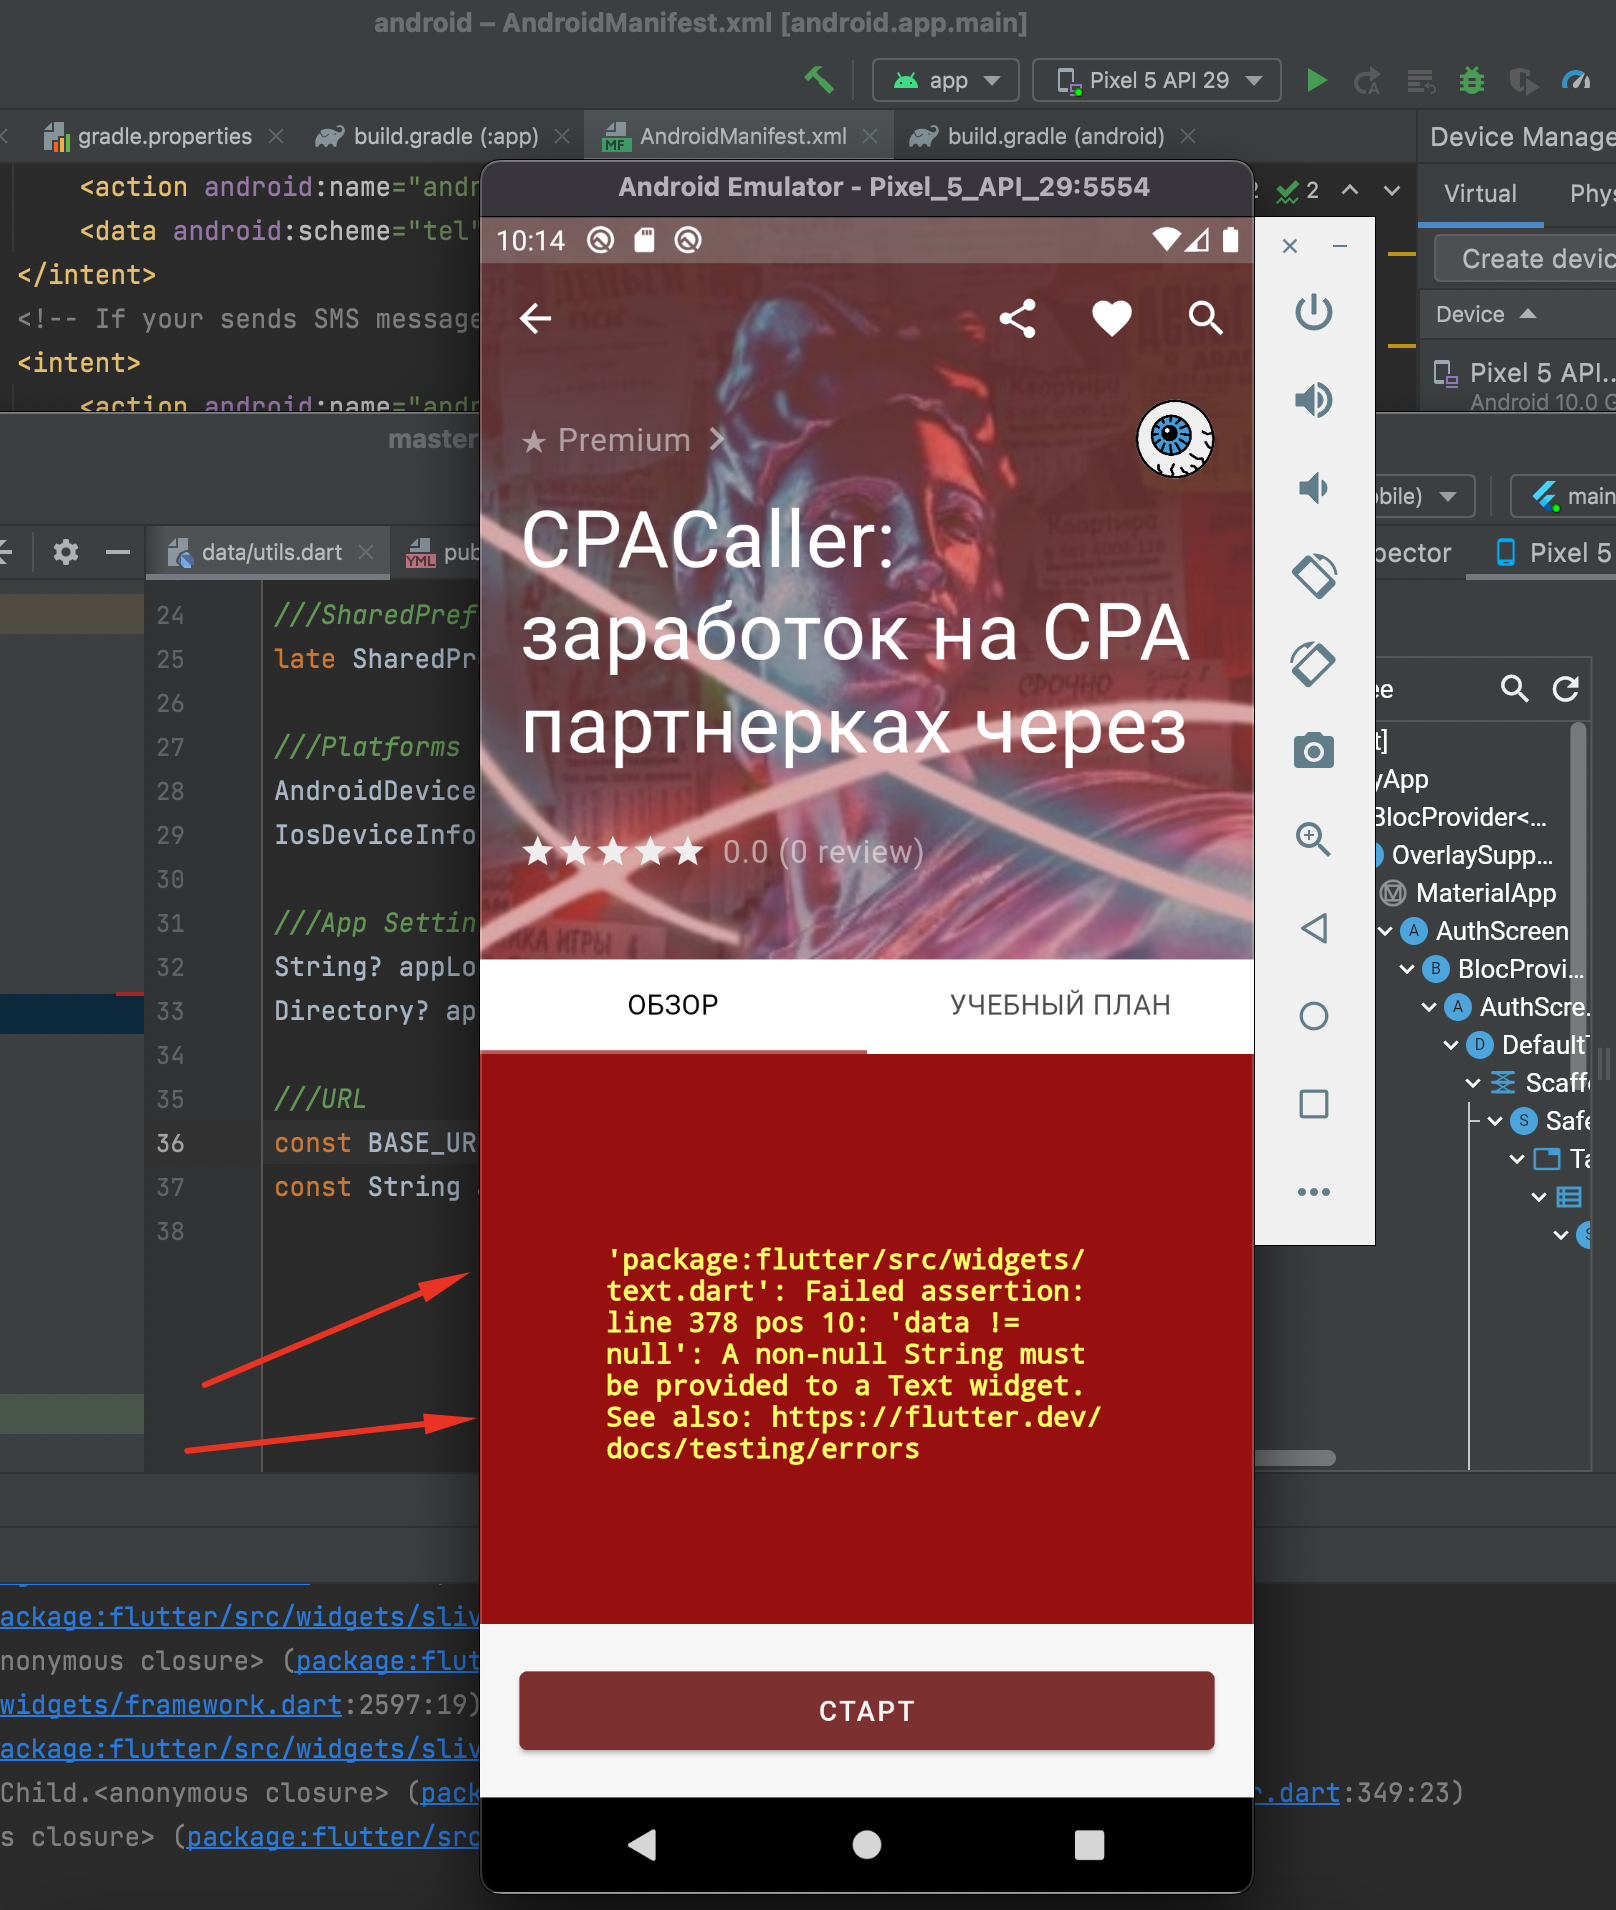This screenshot has width=1616, height=1910.
Task: Tap the back arrow in the app
Action: click(536, 319)
